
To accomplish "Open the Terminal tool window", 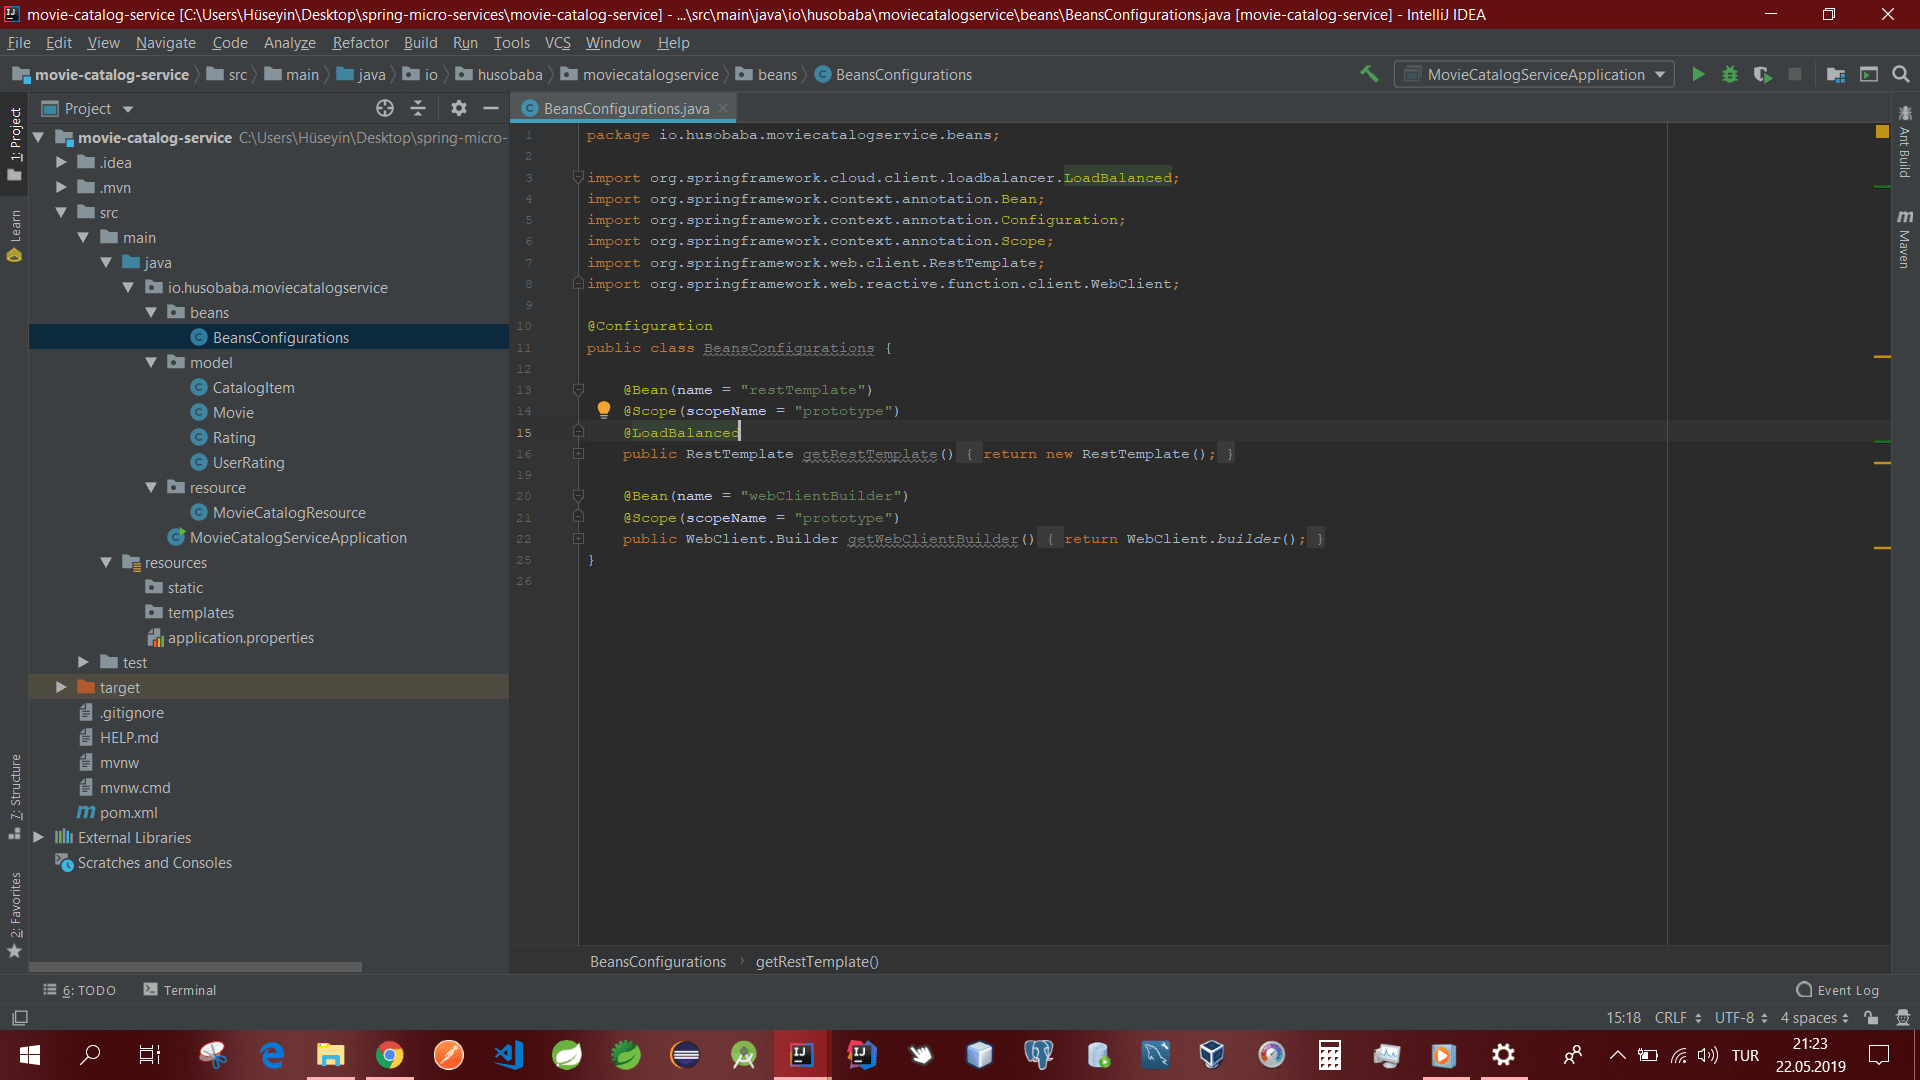I will coord(180,990).
